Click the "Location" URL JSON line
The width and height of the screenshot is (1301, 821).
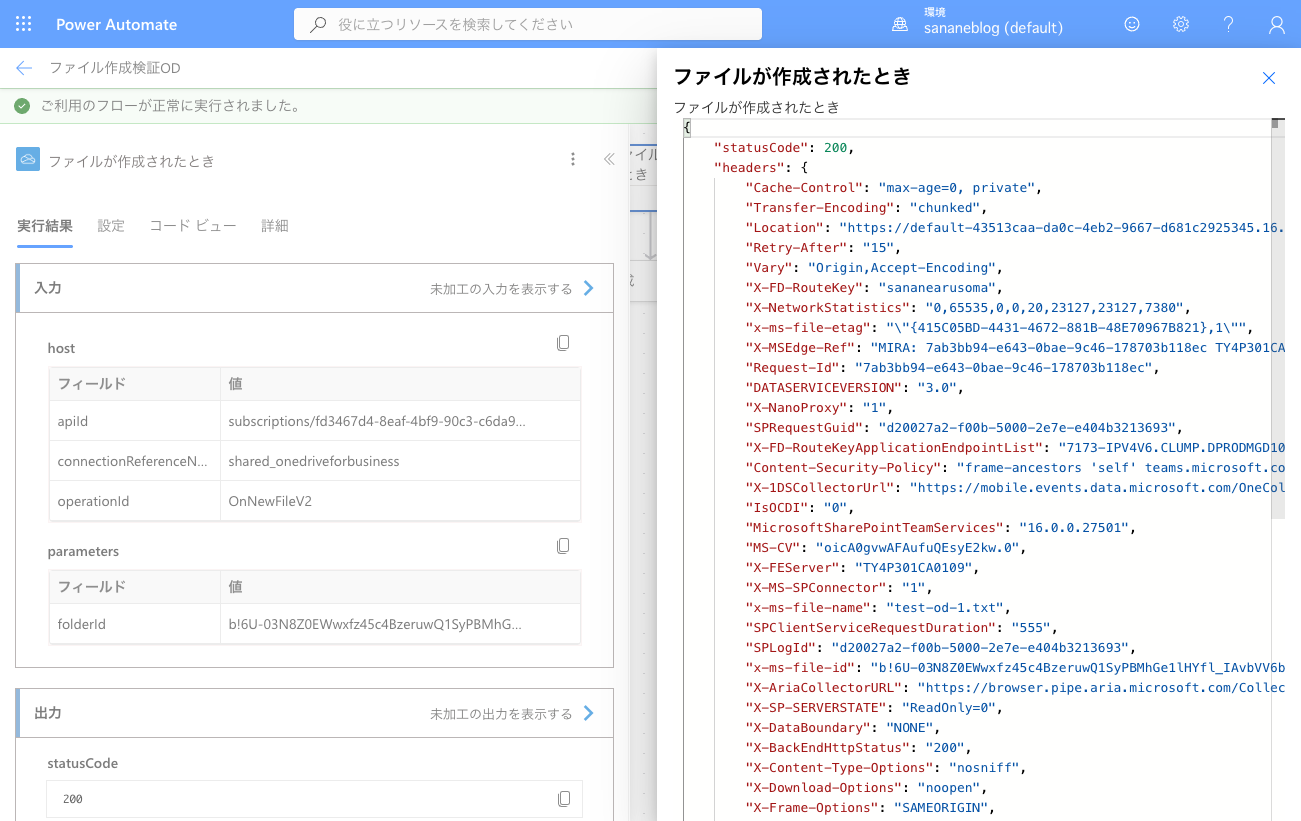1014,227
